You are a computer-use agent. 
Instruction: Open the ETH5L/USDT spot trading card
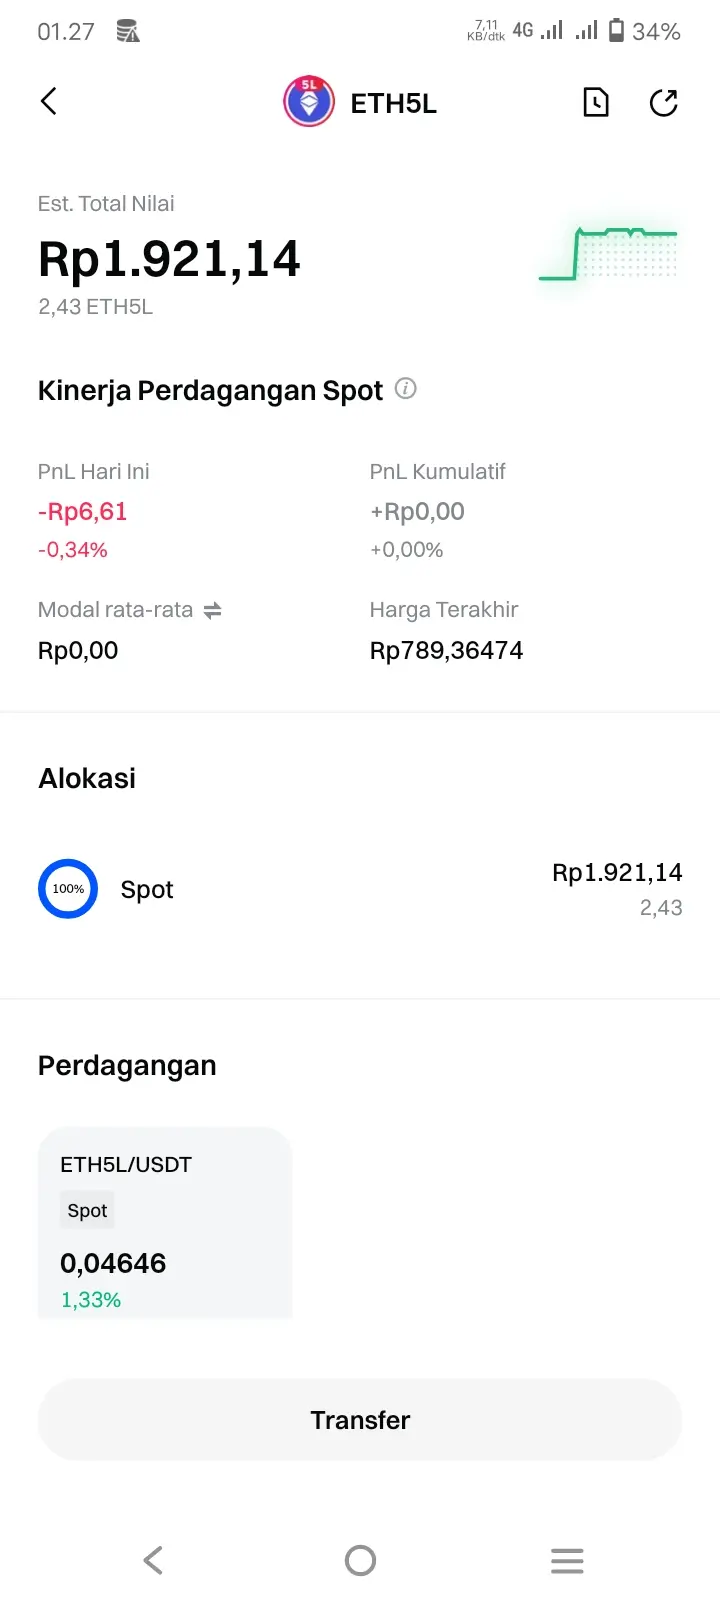[165, 1222]
